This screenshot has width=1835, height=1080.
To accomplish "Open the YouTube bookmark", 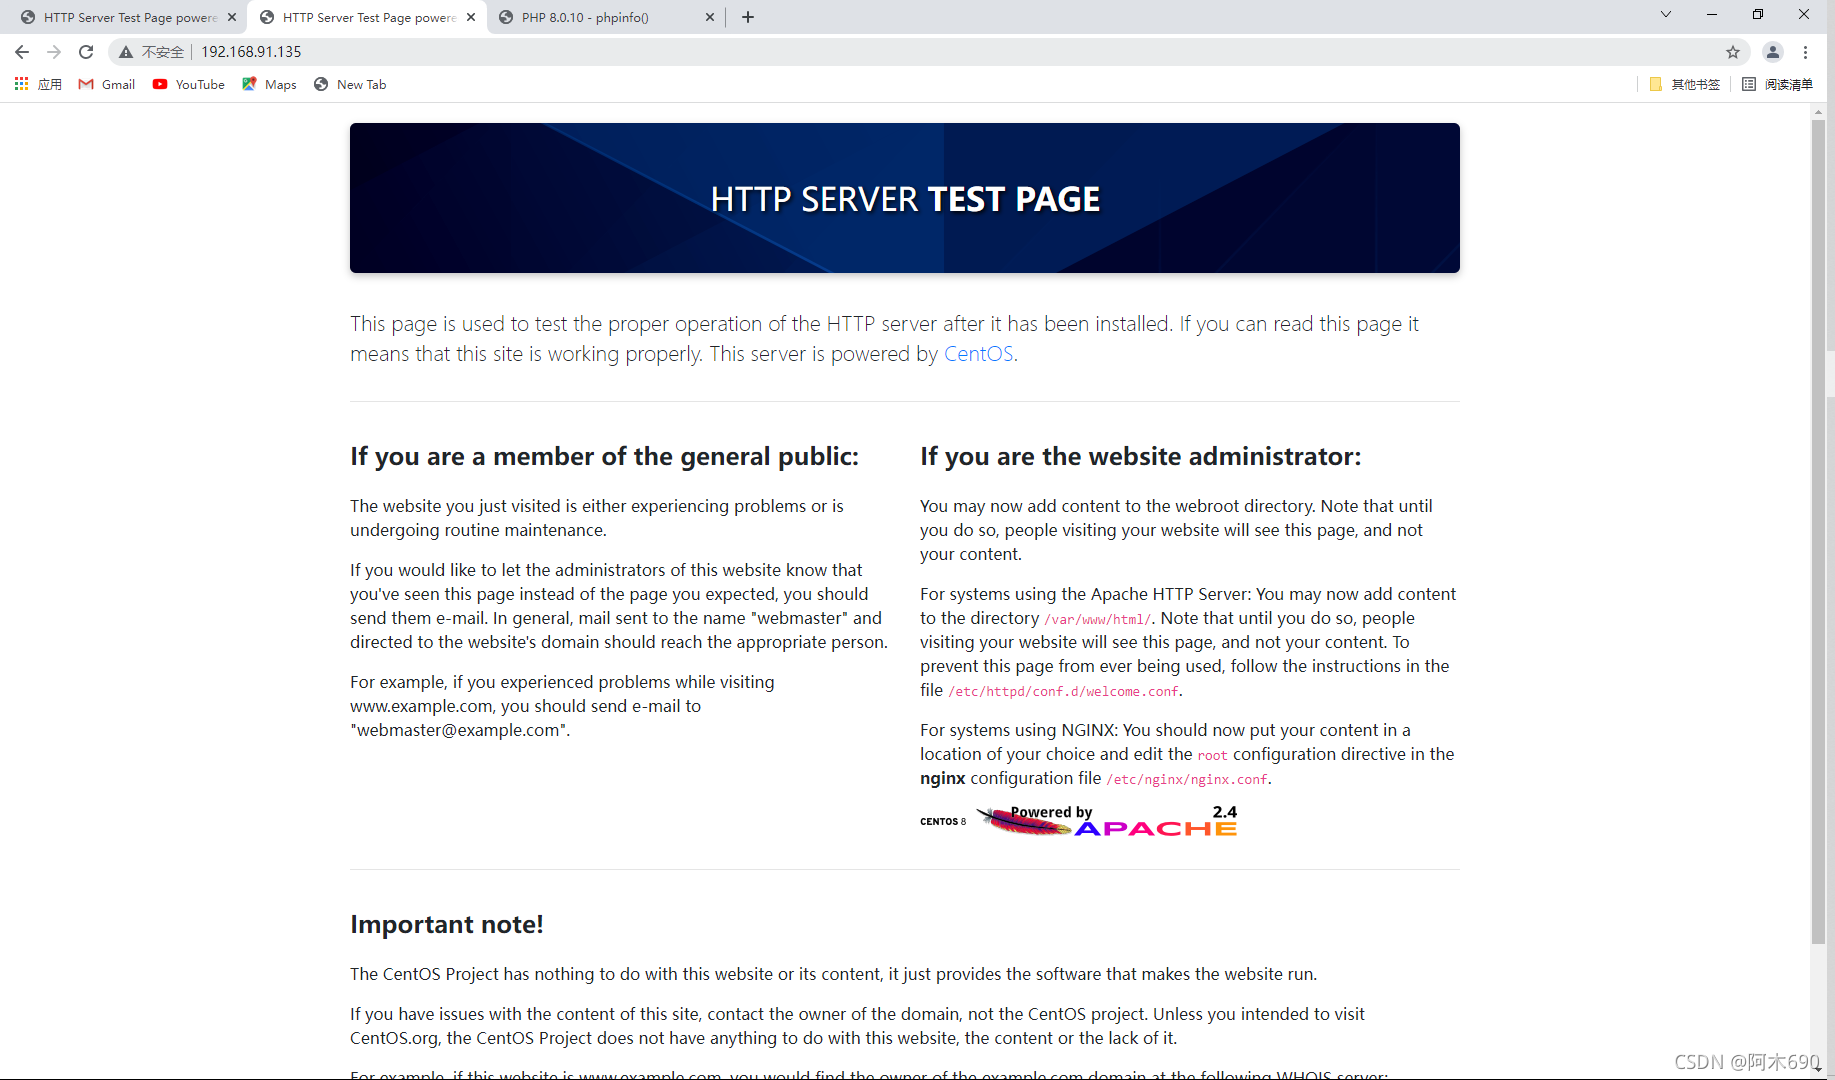I will 189,84.
